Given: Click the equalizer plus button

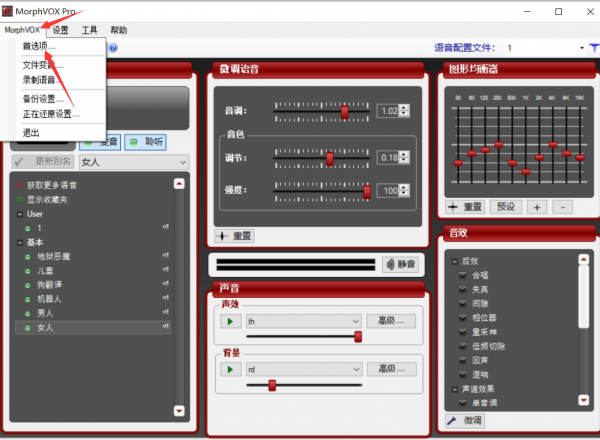Looking at the screenshot, I should pos(537,207).
